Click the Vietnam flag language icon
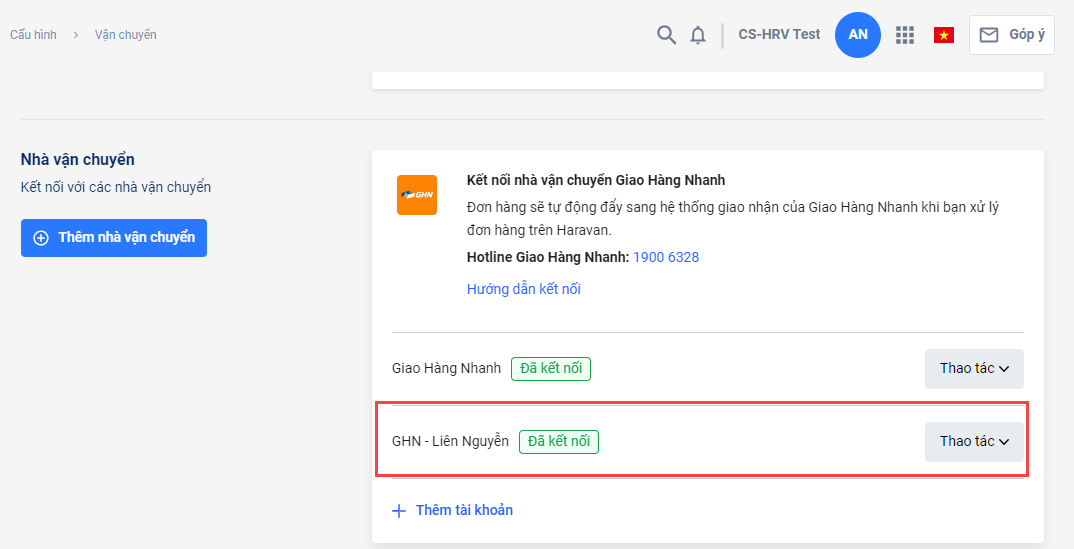Viewport: 1074px width, 549px height. point(943,35)
